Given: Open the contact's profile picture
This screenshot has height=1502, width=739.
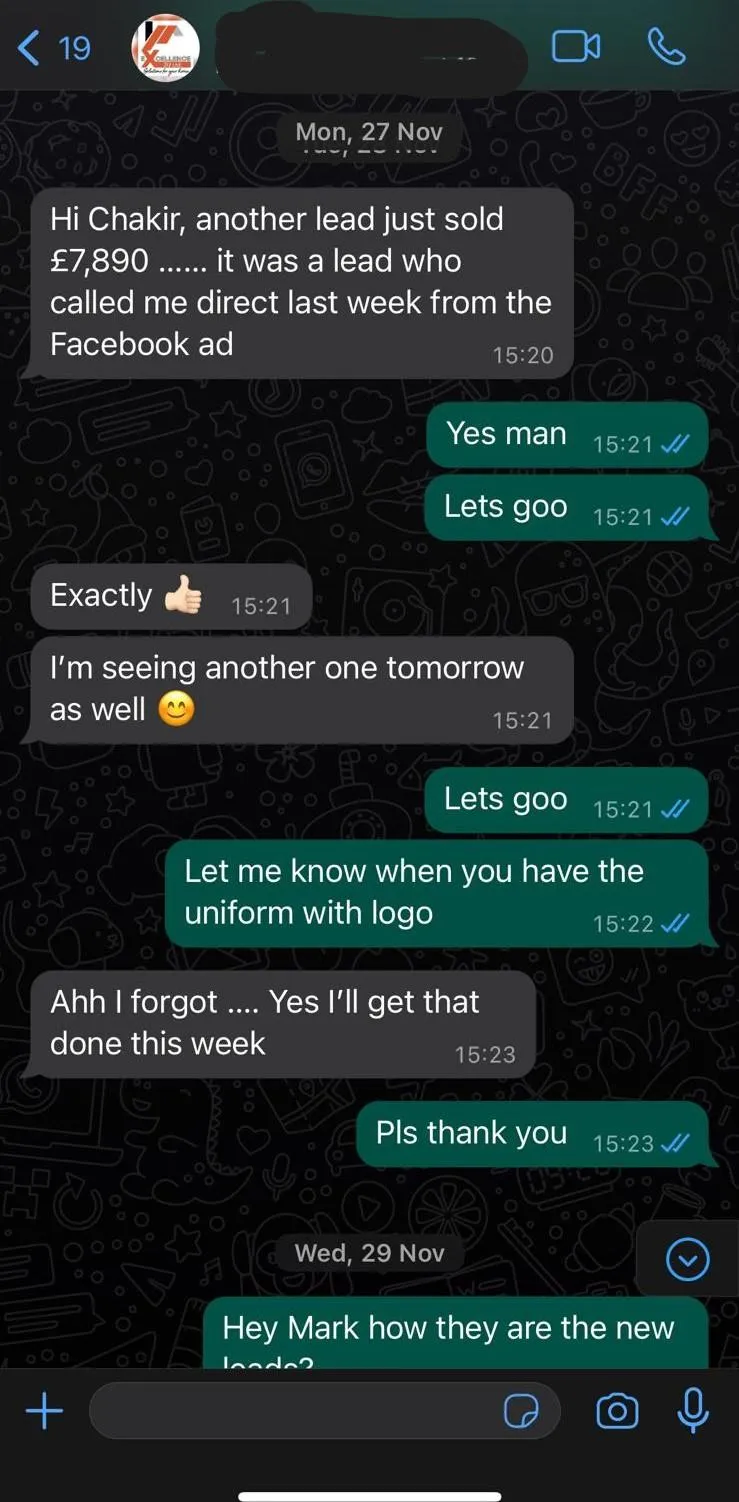Looking at the screenshot, I should (166, 48).
